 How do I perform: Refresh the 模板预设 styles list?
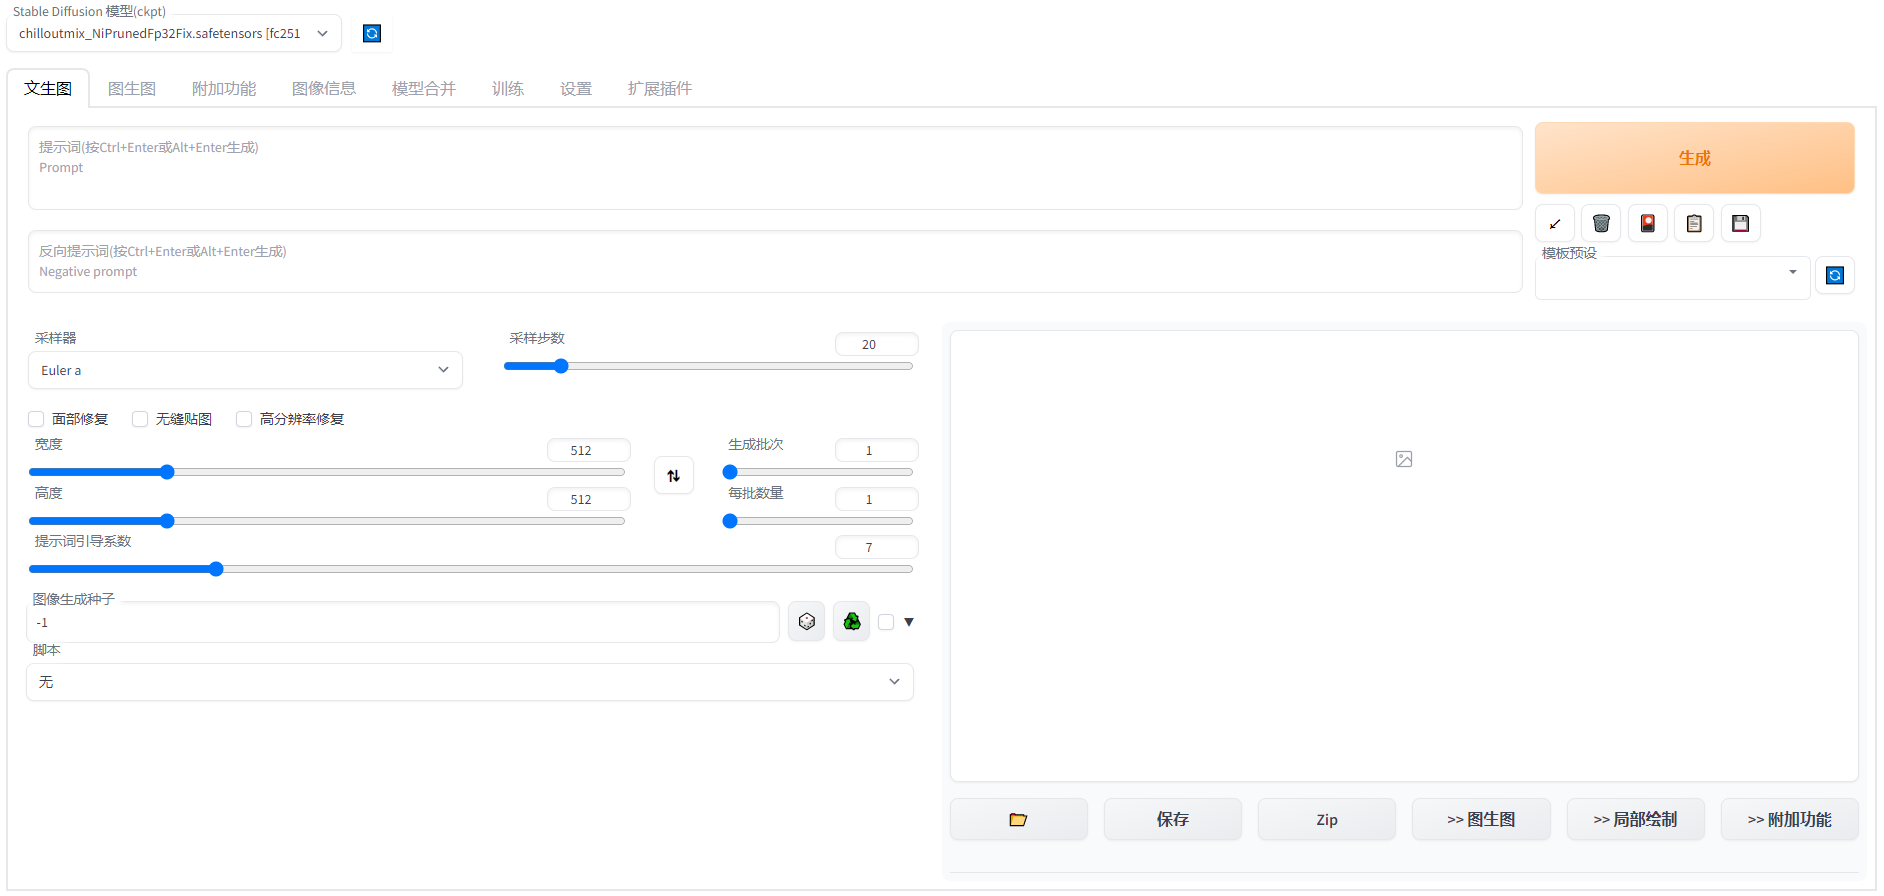[x=1835, y=276]
